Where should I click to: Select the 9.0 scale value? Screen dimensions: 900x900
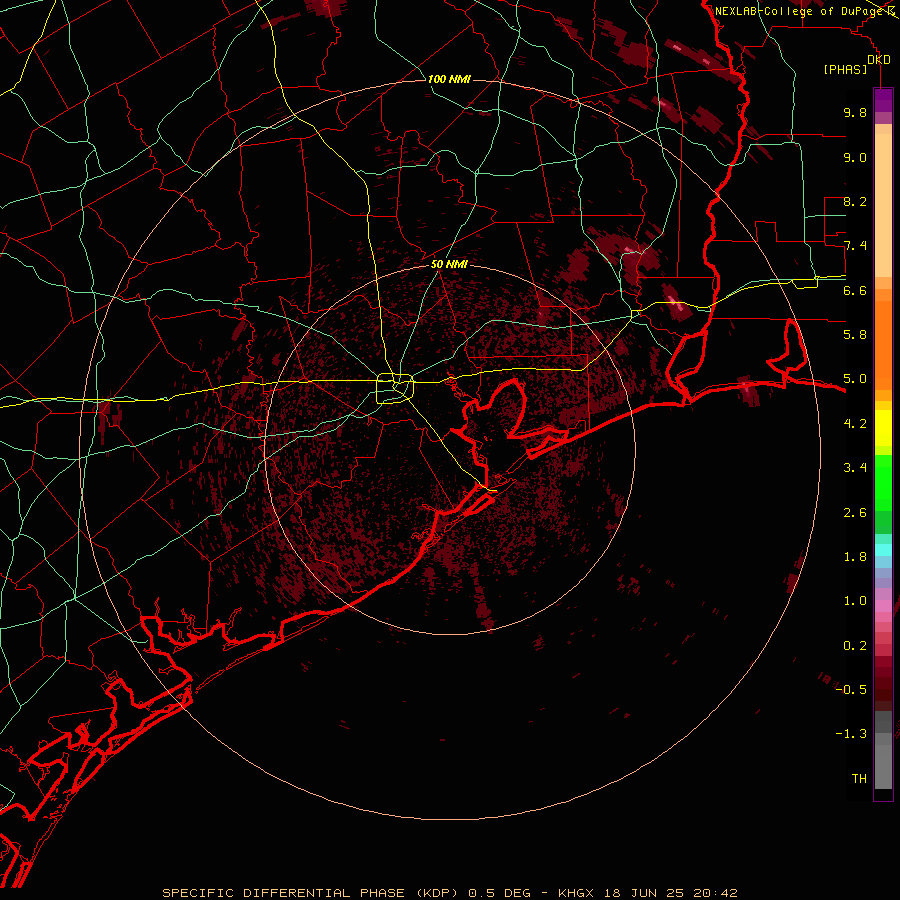pos(855,157)
